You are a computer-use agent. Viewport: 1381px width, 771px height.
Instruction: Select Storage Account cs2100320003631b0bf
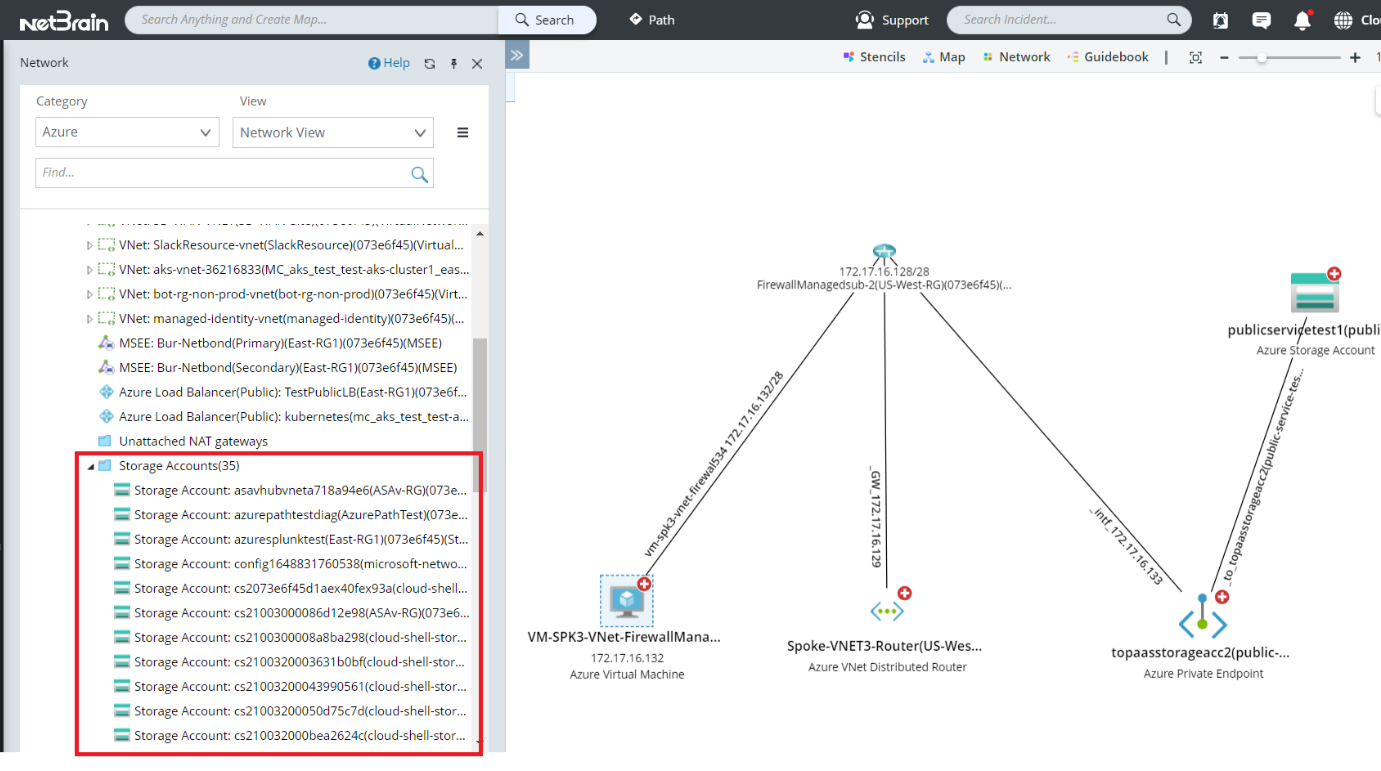291,662
